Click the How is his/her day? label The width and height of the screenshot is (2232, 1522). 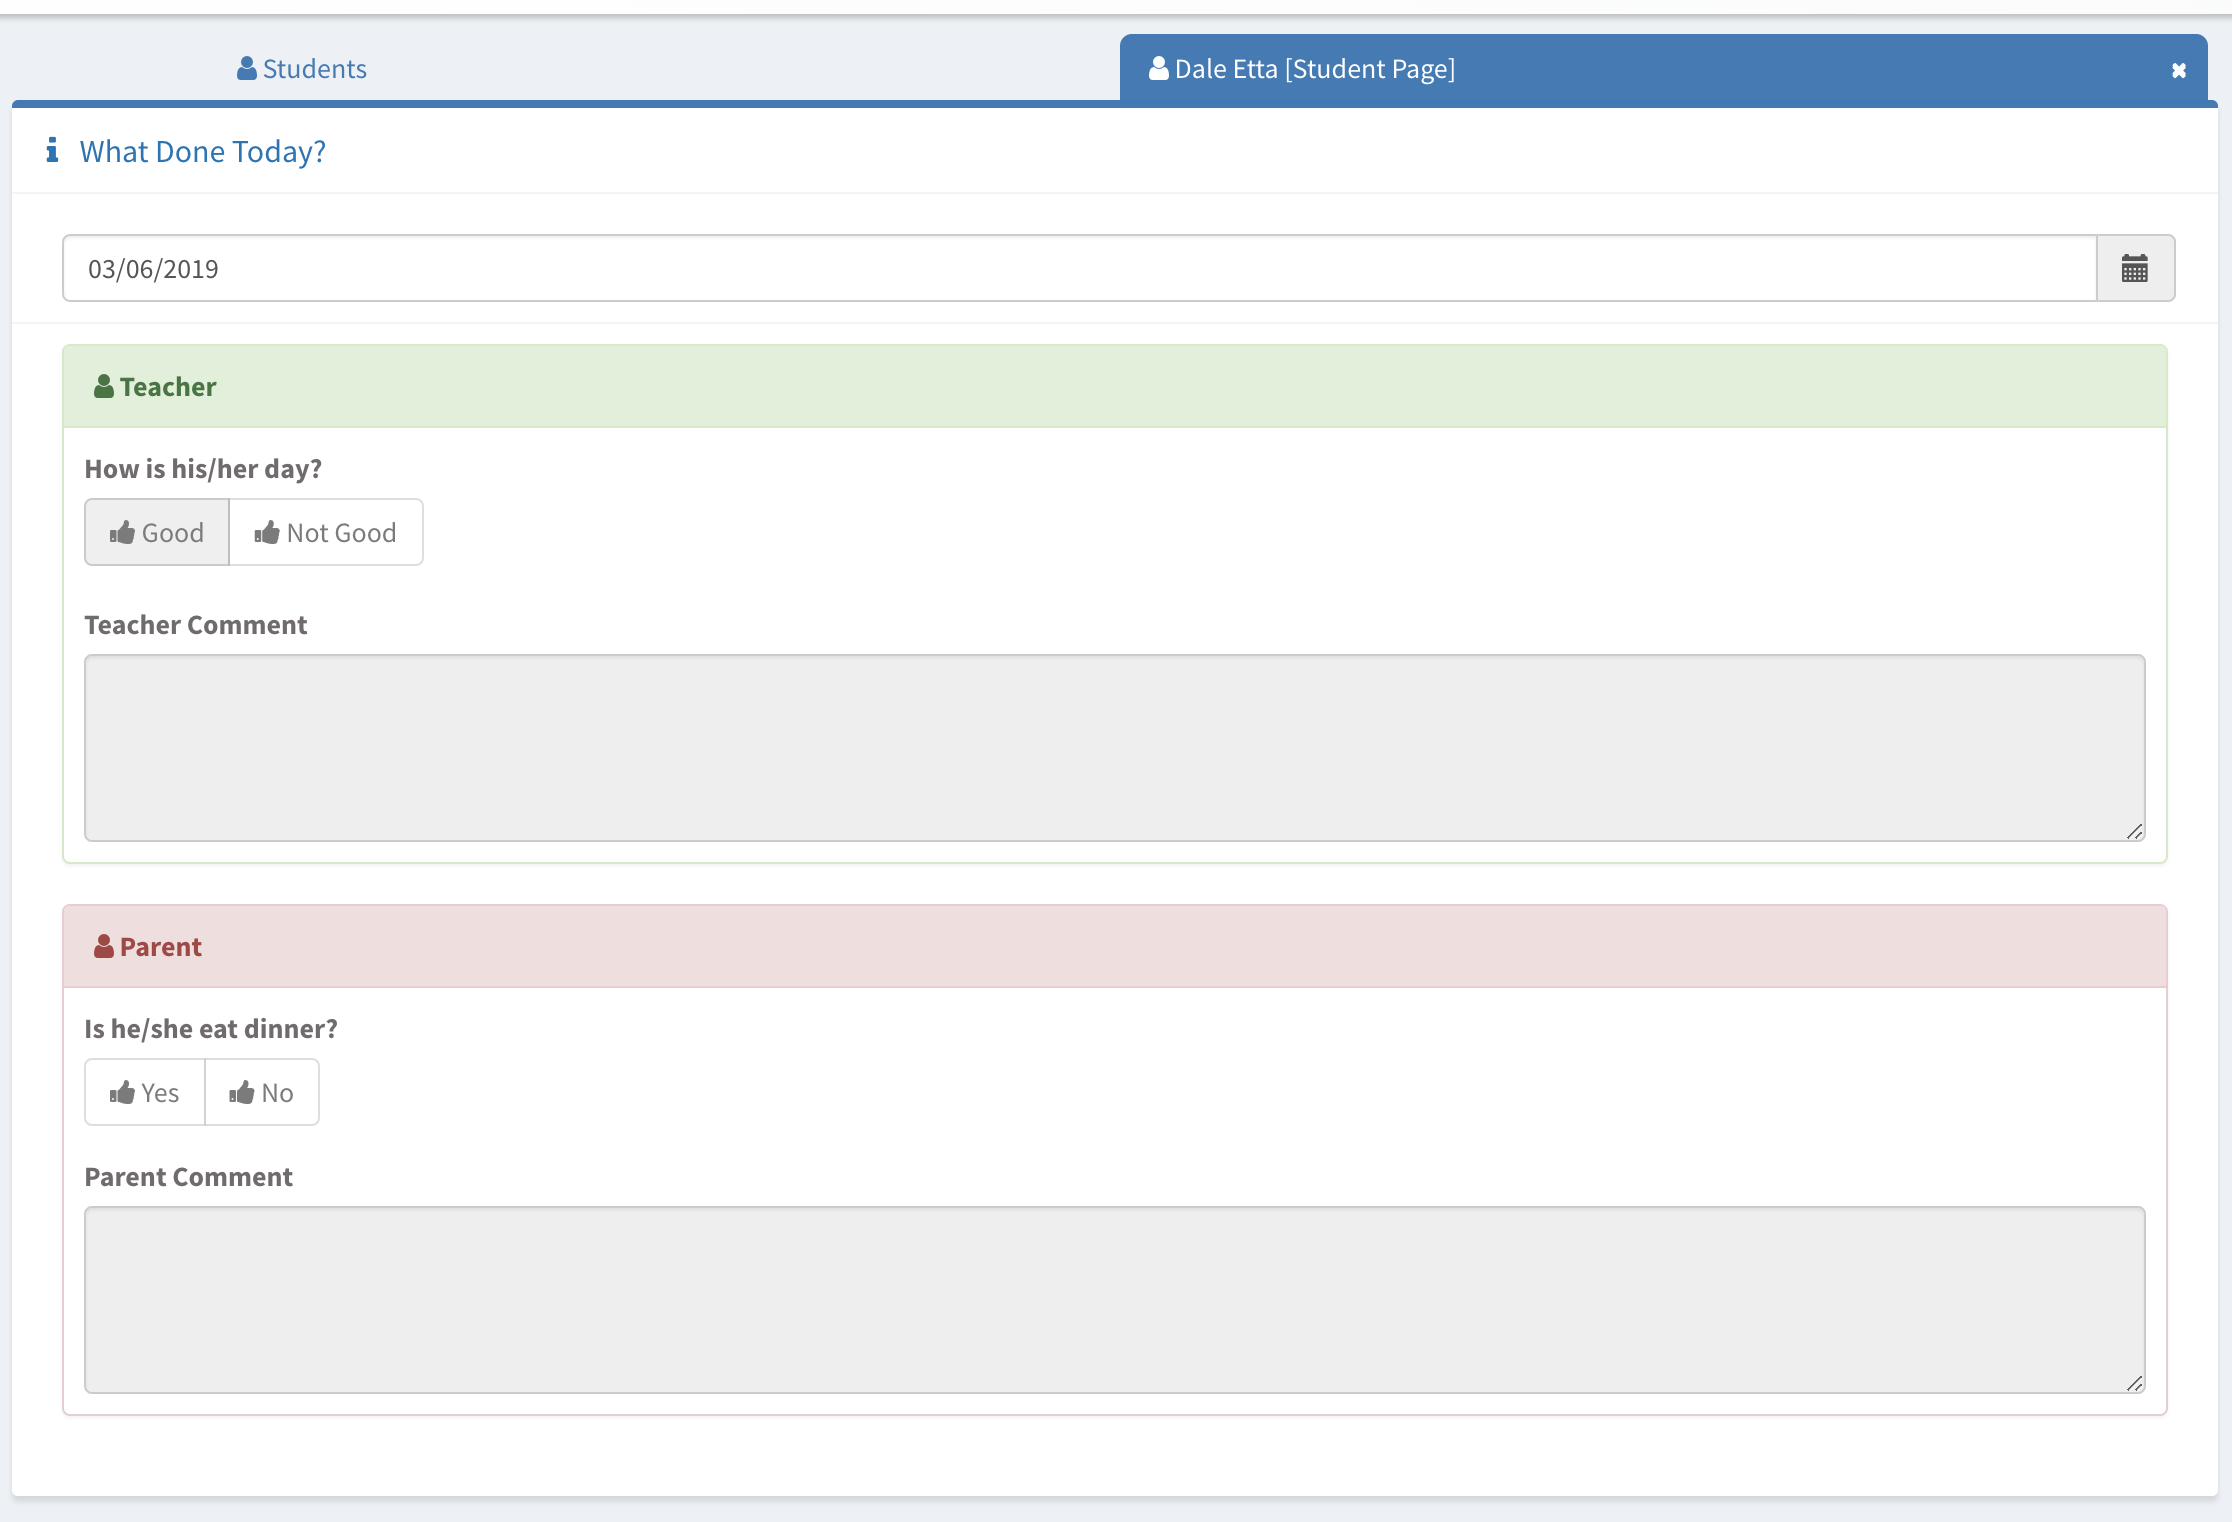click(203, 469)
